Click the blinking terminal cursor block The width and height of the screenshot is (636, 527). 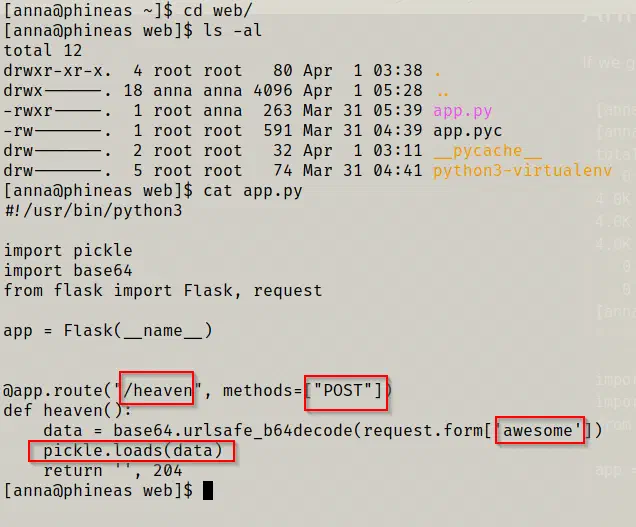point(208,491)
